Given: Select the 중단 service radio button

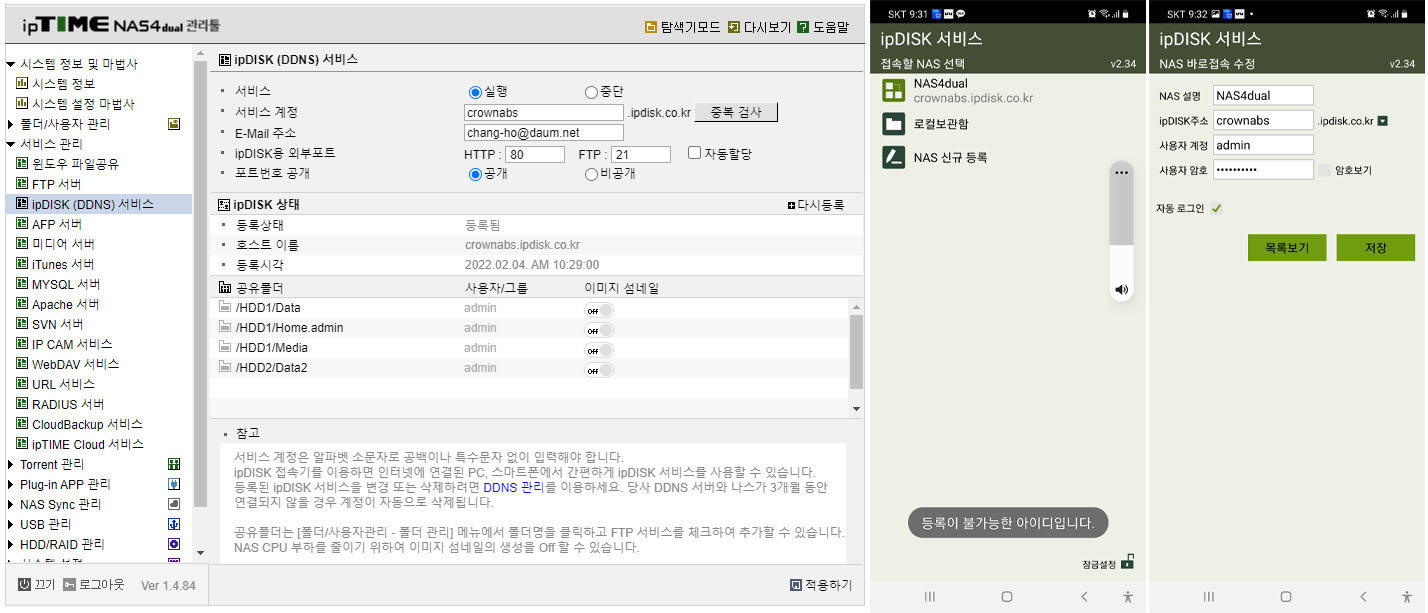Looking at the screenshot, I should point(591,92).
